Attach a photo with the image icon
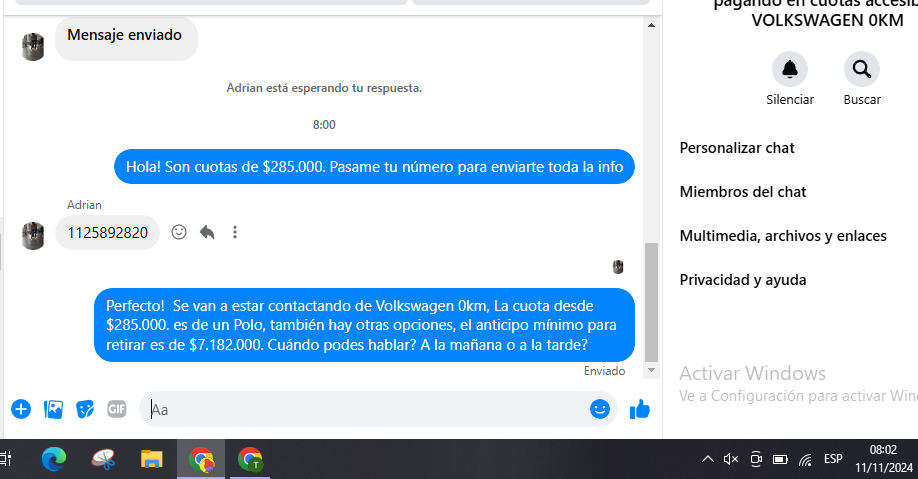This screenshot has height=479, width=918. [53, 409]
